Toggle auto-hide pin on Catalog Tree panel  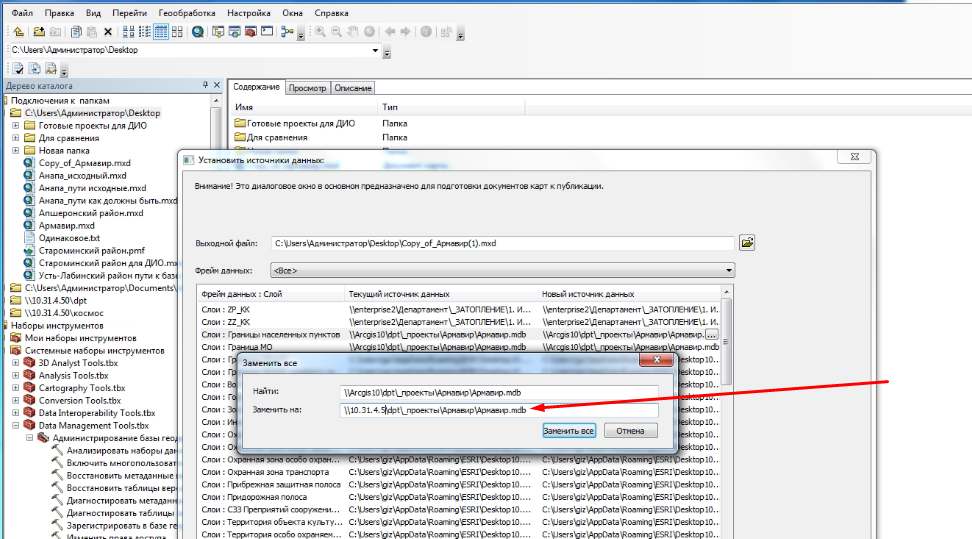pos(207,86)
